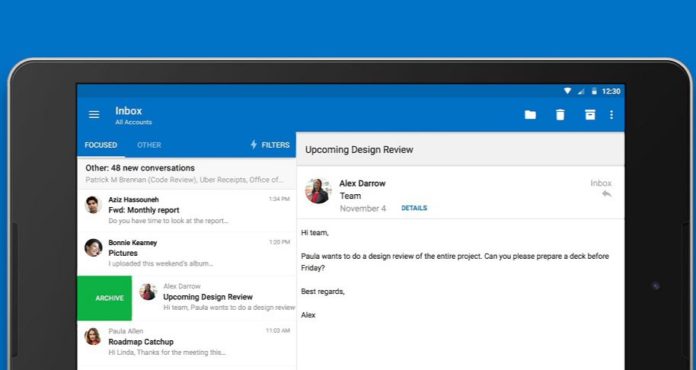The image size is (696, 370).
Task: Click the Team recipient label
Action: [x=350, y=196]
